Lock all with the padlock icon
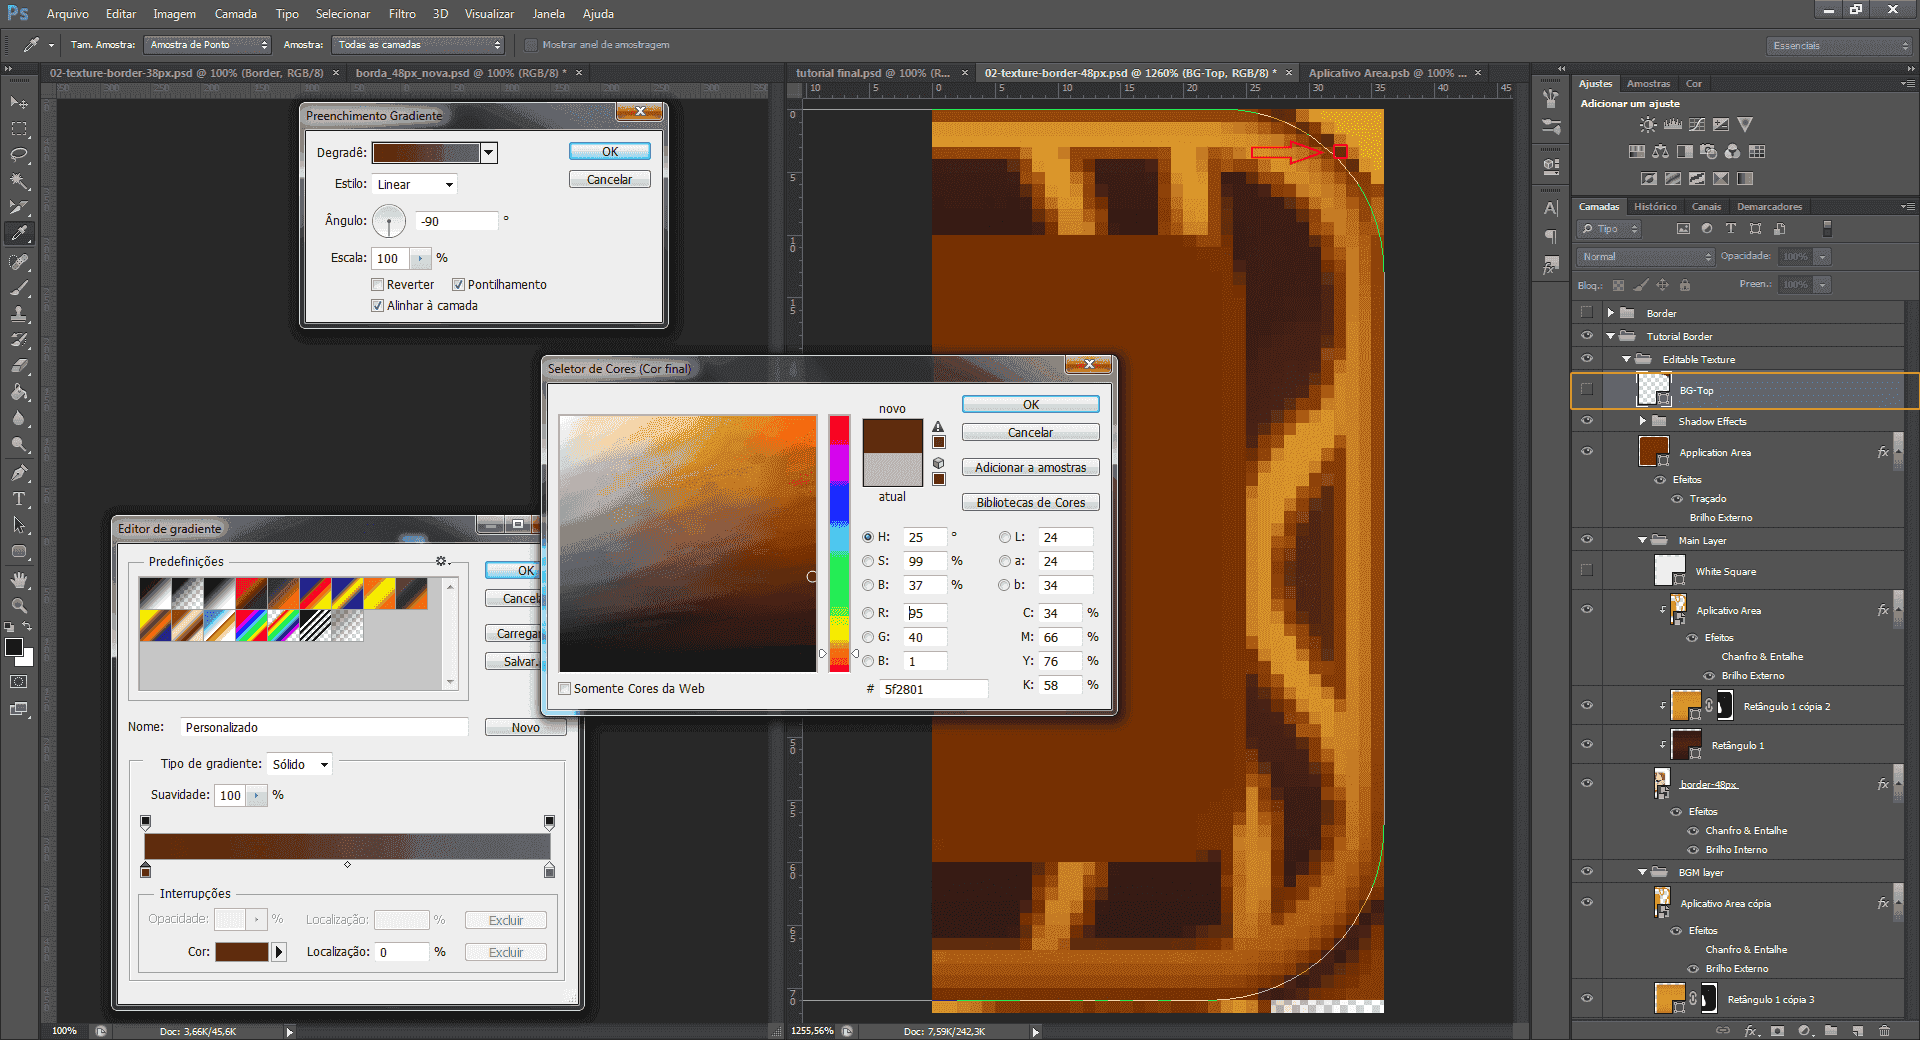 tap(1685, 285)
